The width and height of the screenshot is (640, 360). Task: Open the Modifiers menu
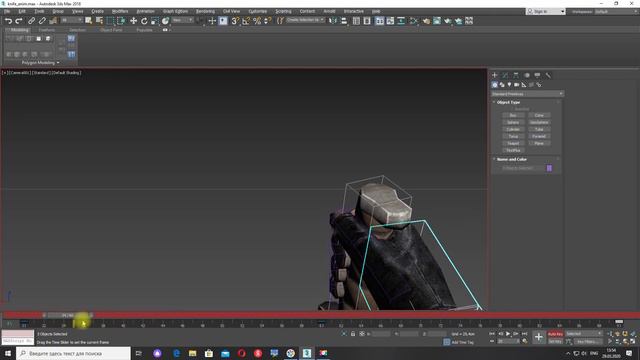coord(120,11)
